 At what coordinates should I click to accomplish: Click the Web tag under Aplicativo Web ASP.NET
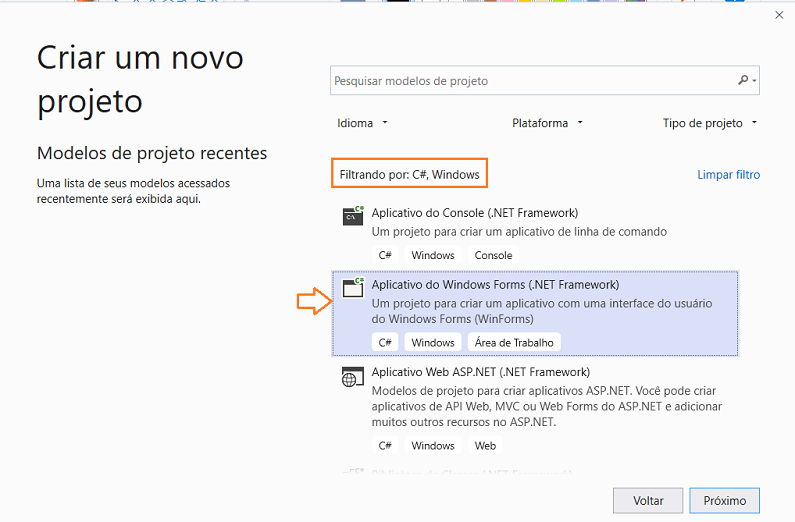click(485, 446)
